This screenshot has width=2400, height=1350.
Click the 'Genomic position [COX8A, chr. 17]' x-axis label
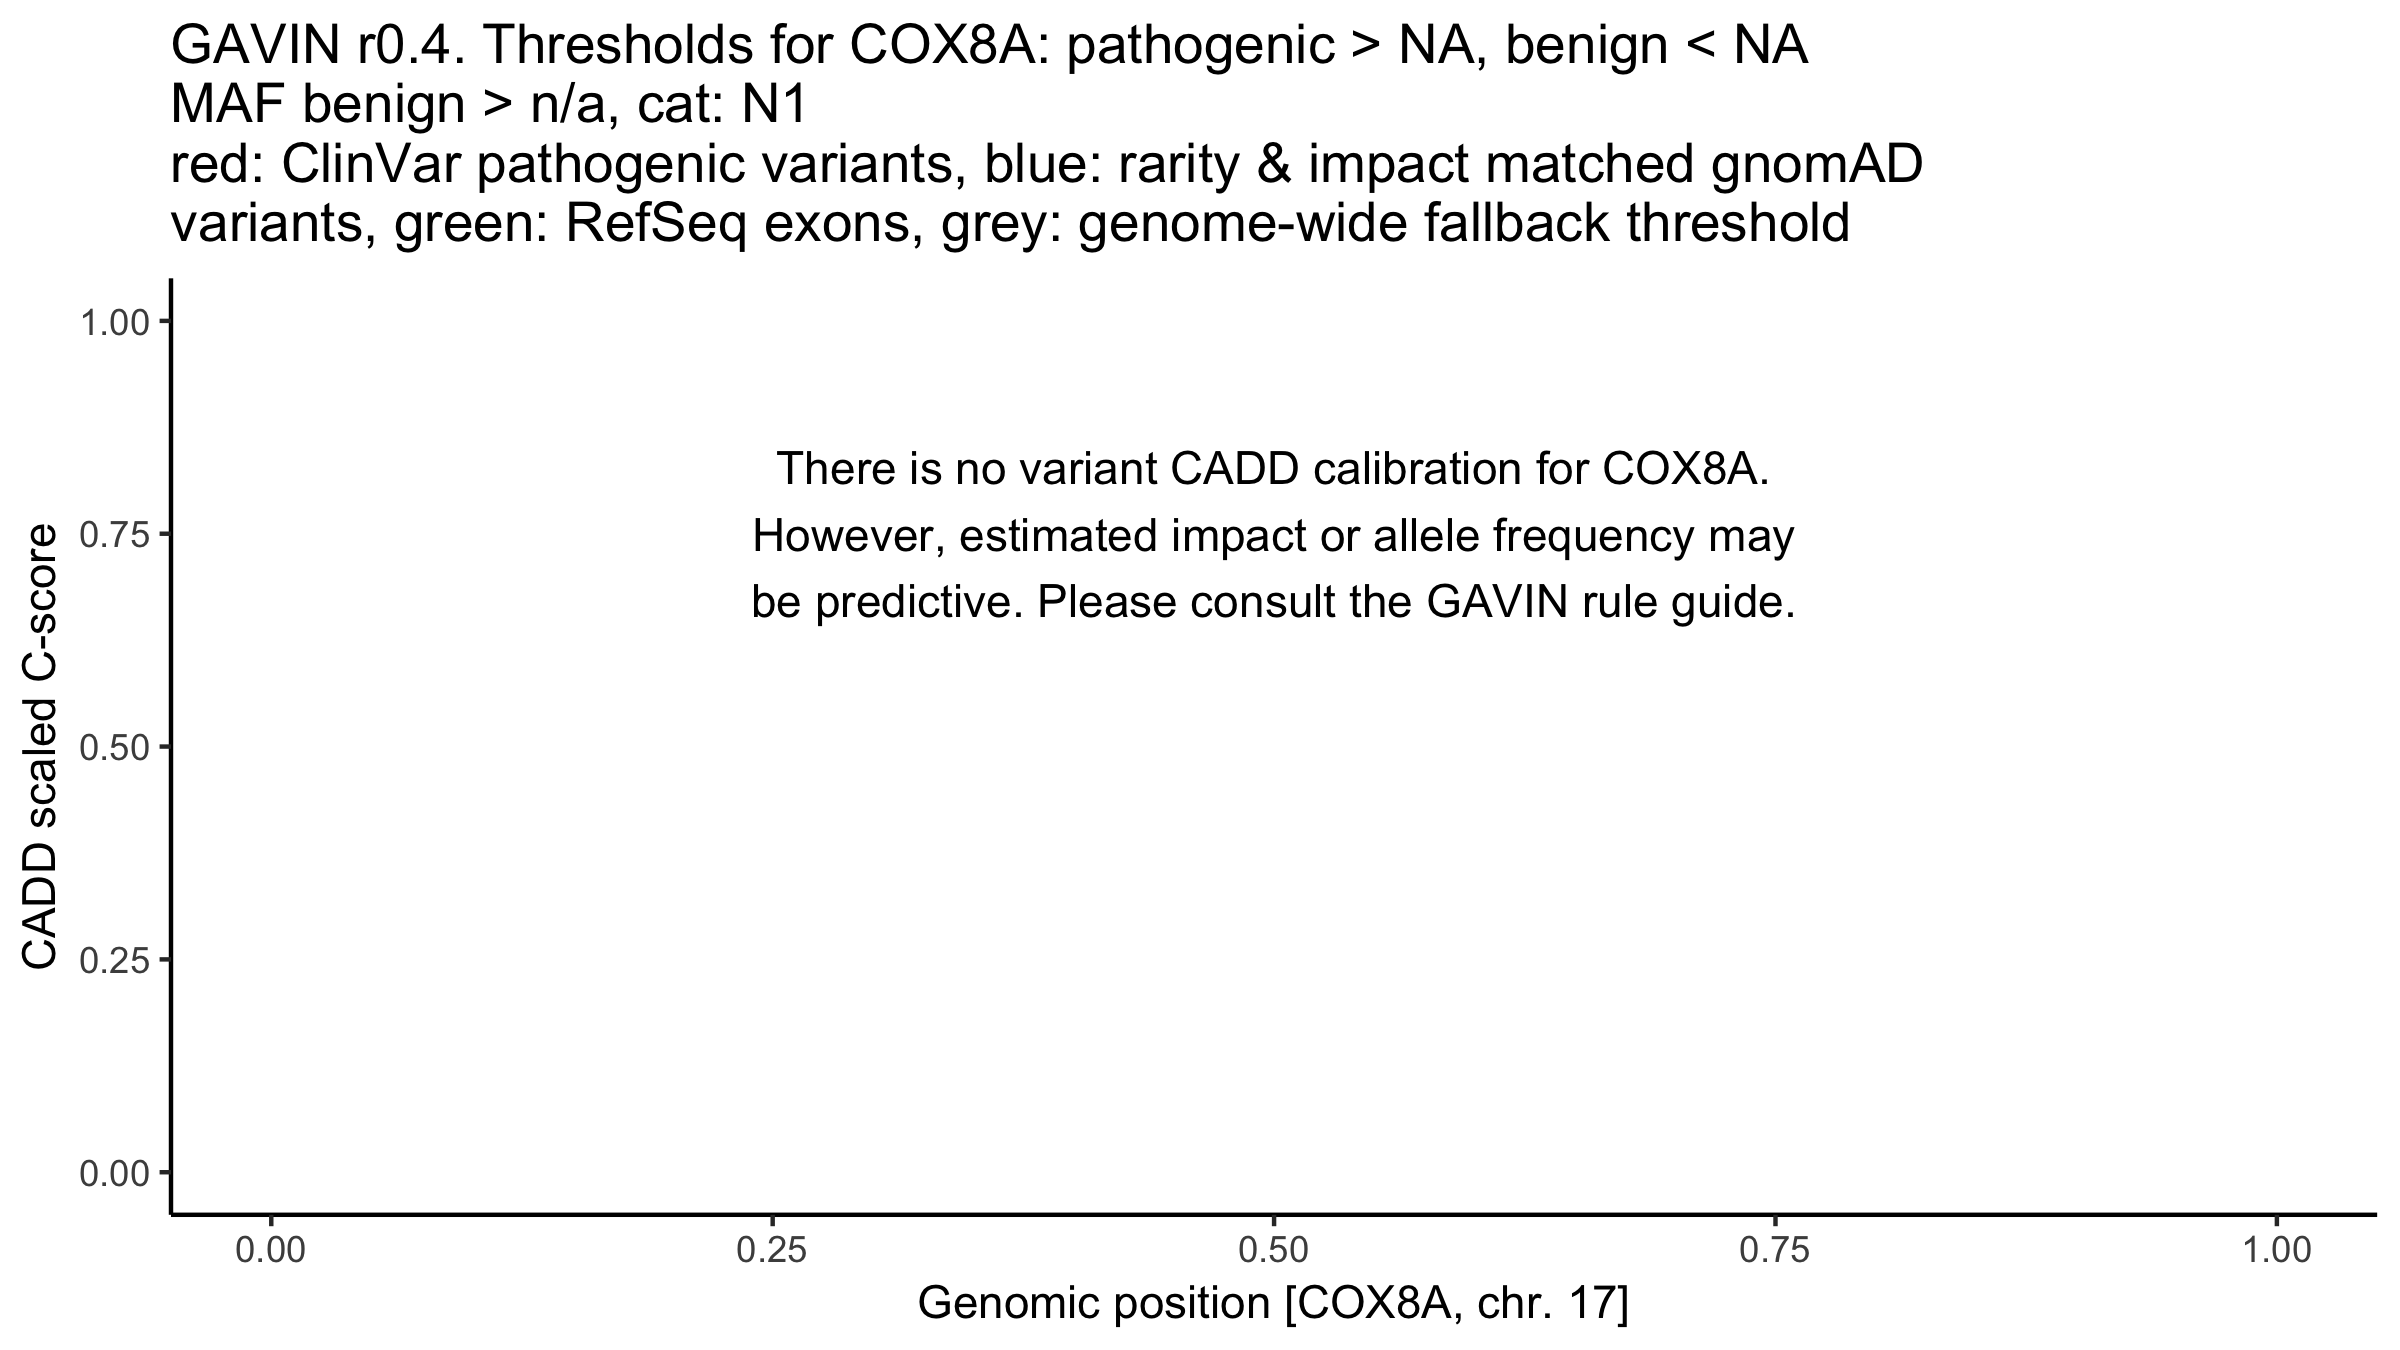[1273, 1305]
